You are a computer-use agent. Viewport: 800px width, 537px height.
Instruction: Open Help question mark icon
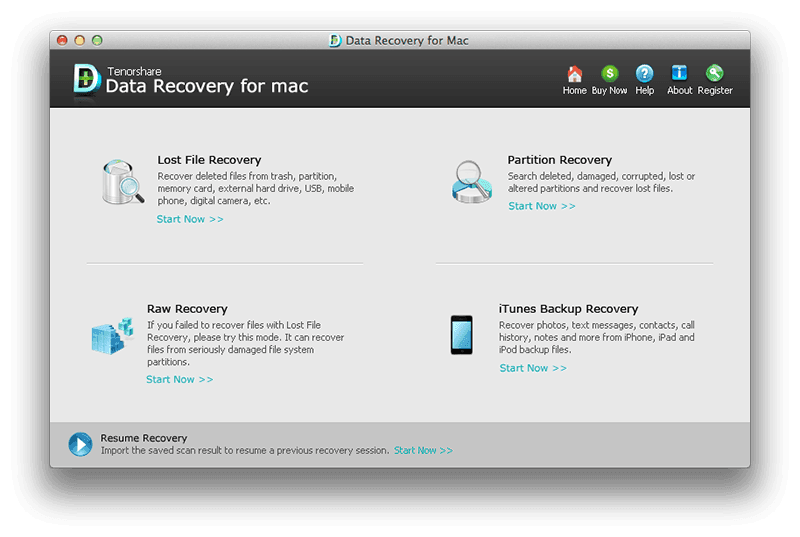(x=644, y=74)
